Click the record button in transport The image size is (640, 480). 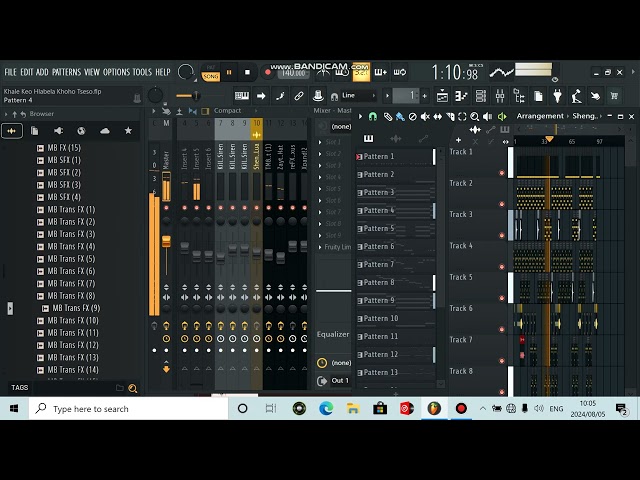tap(268, 72)
